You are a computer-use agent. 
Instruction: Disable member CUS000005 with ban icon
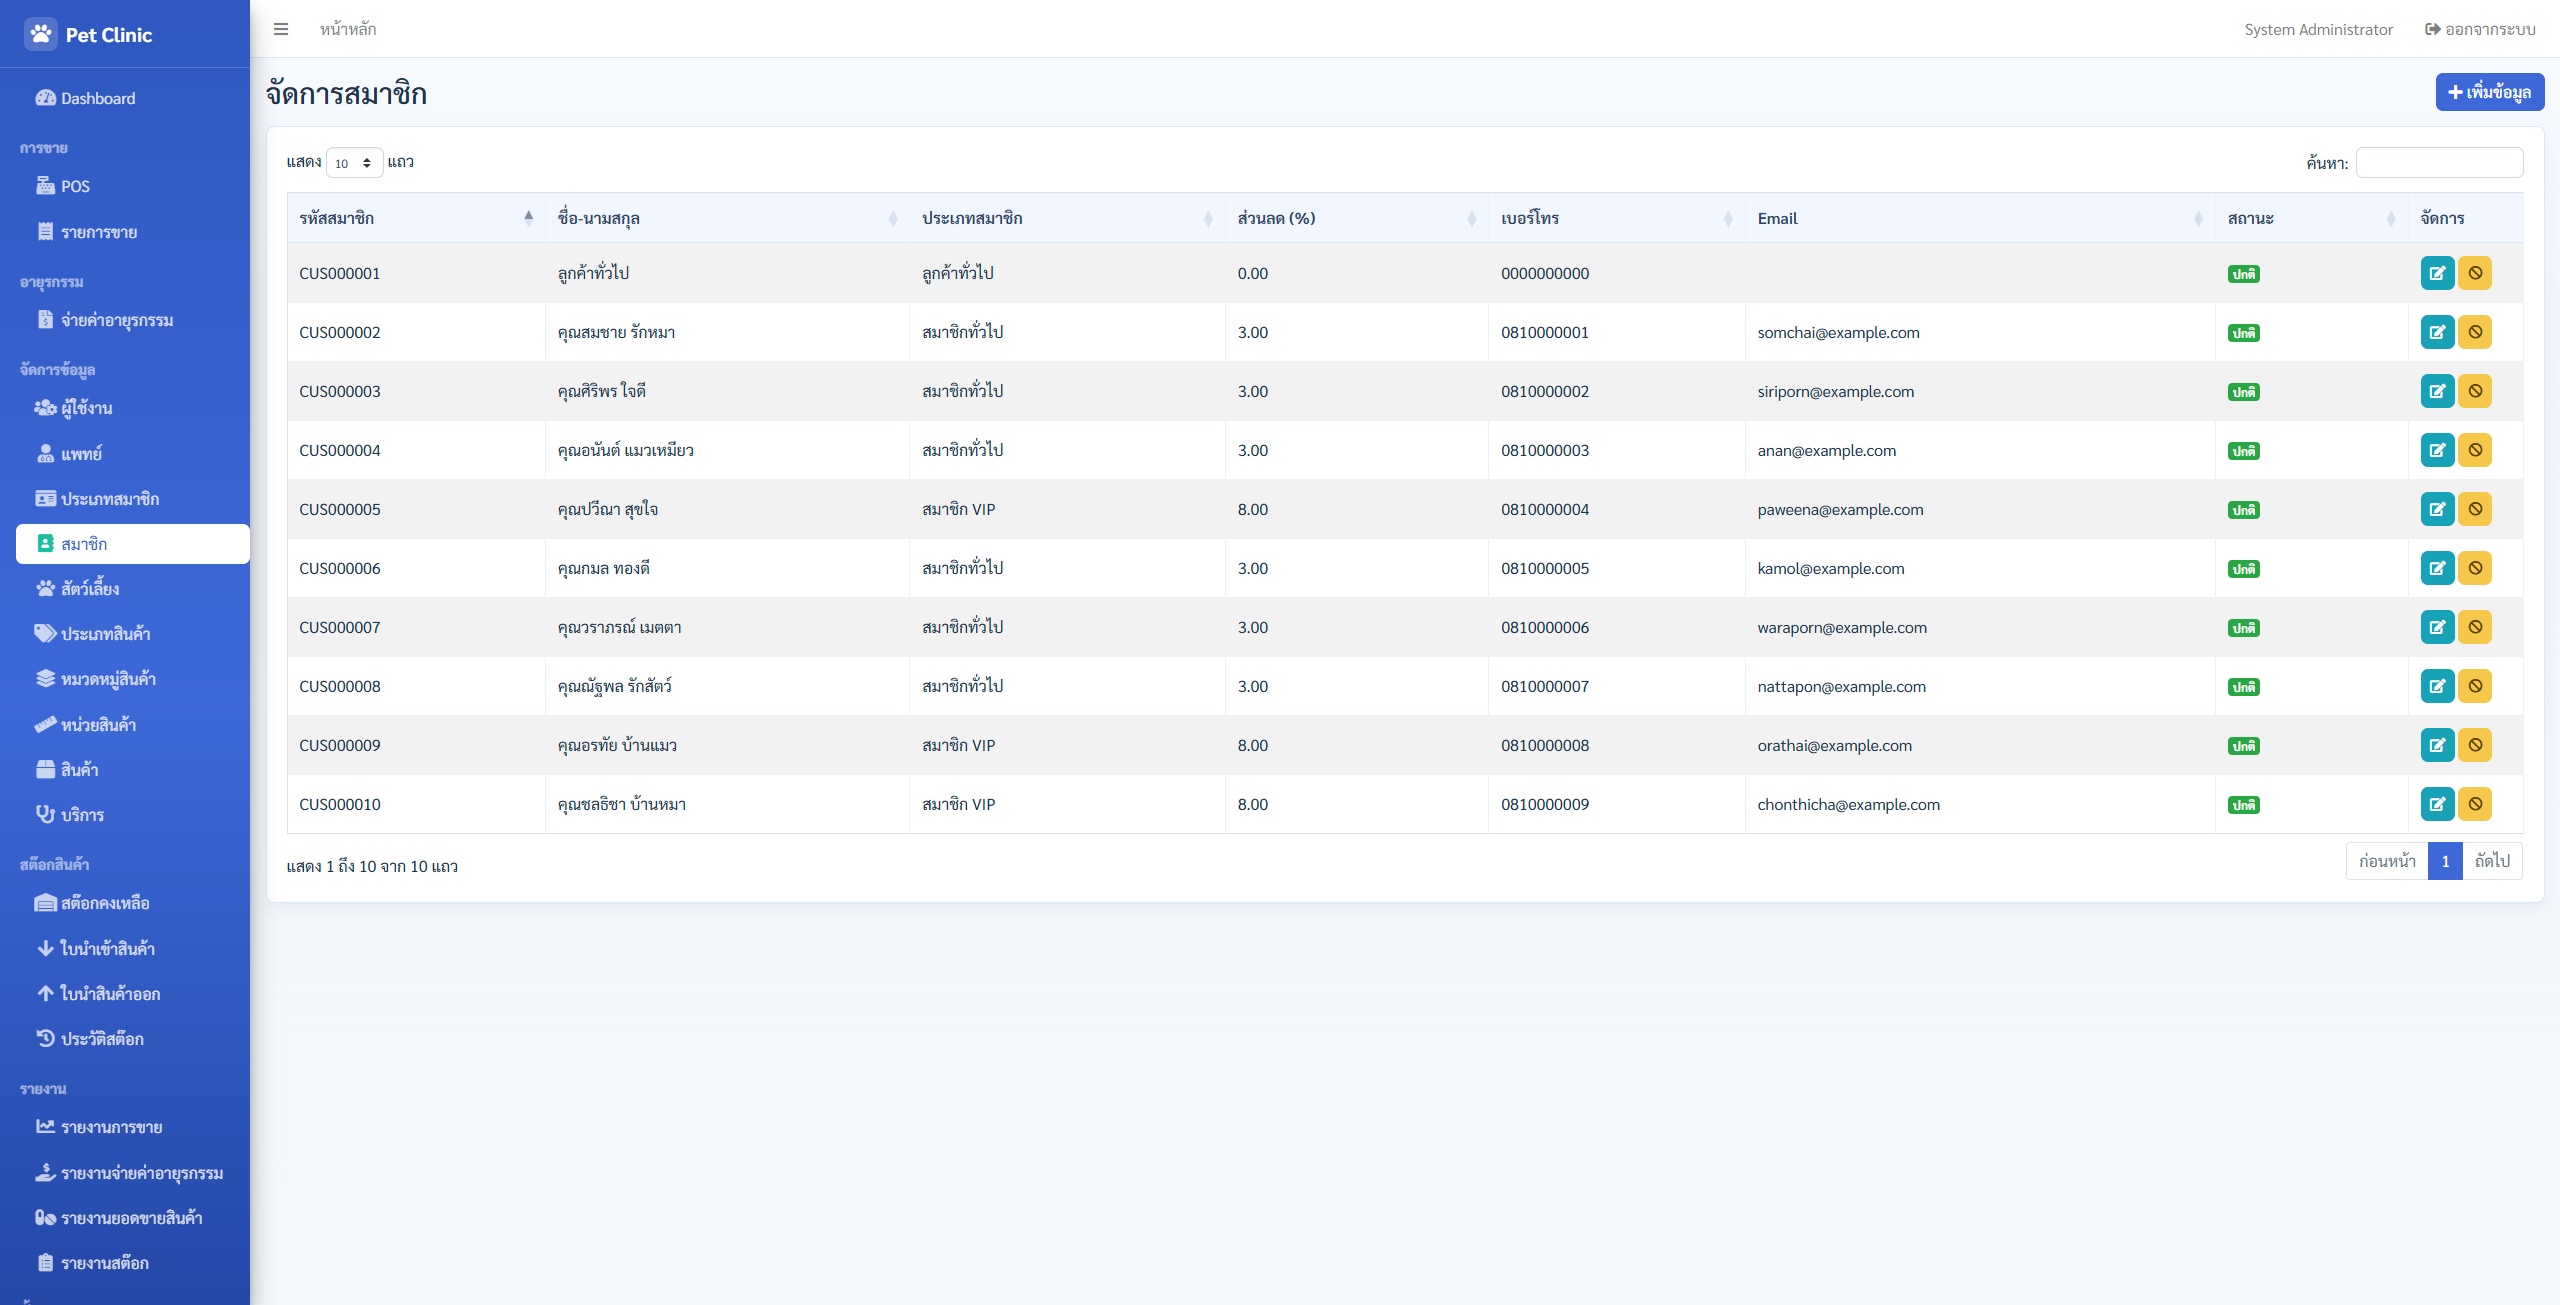2475,509
